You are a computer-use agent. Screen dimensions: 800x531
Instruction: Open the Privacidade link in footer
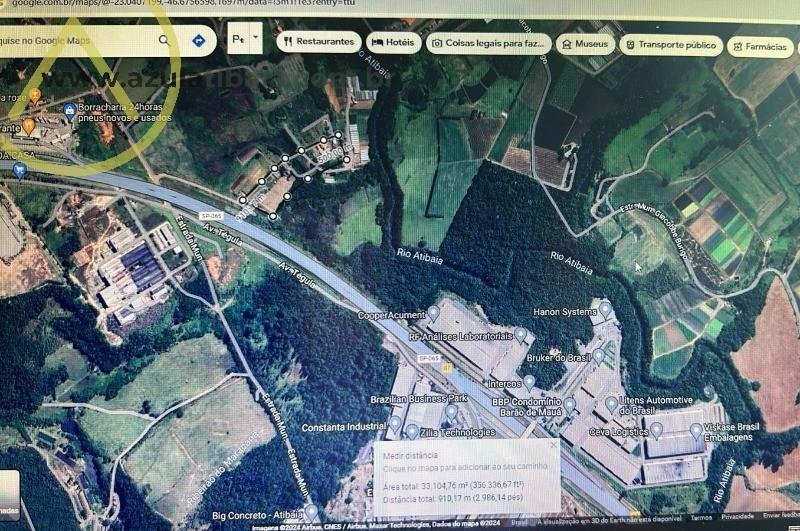pyautogui.click(x=740, y=517)
